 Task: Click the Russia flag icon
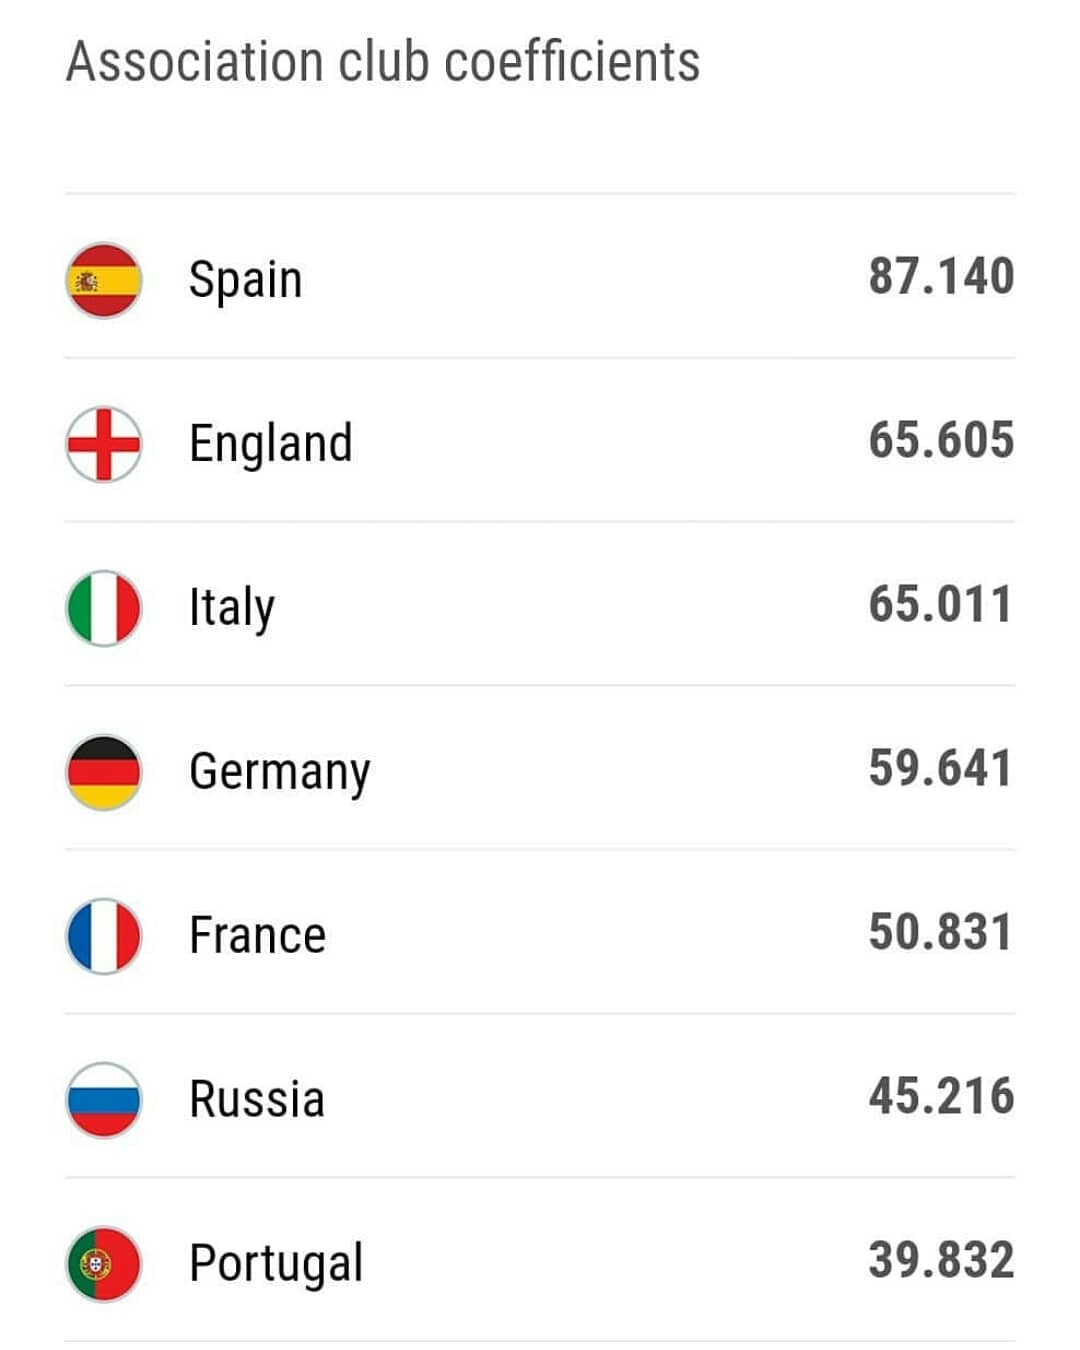point(104,1100)
